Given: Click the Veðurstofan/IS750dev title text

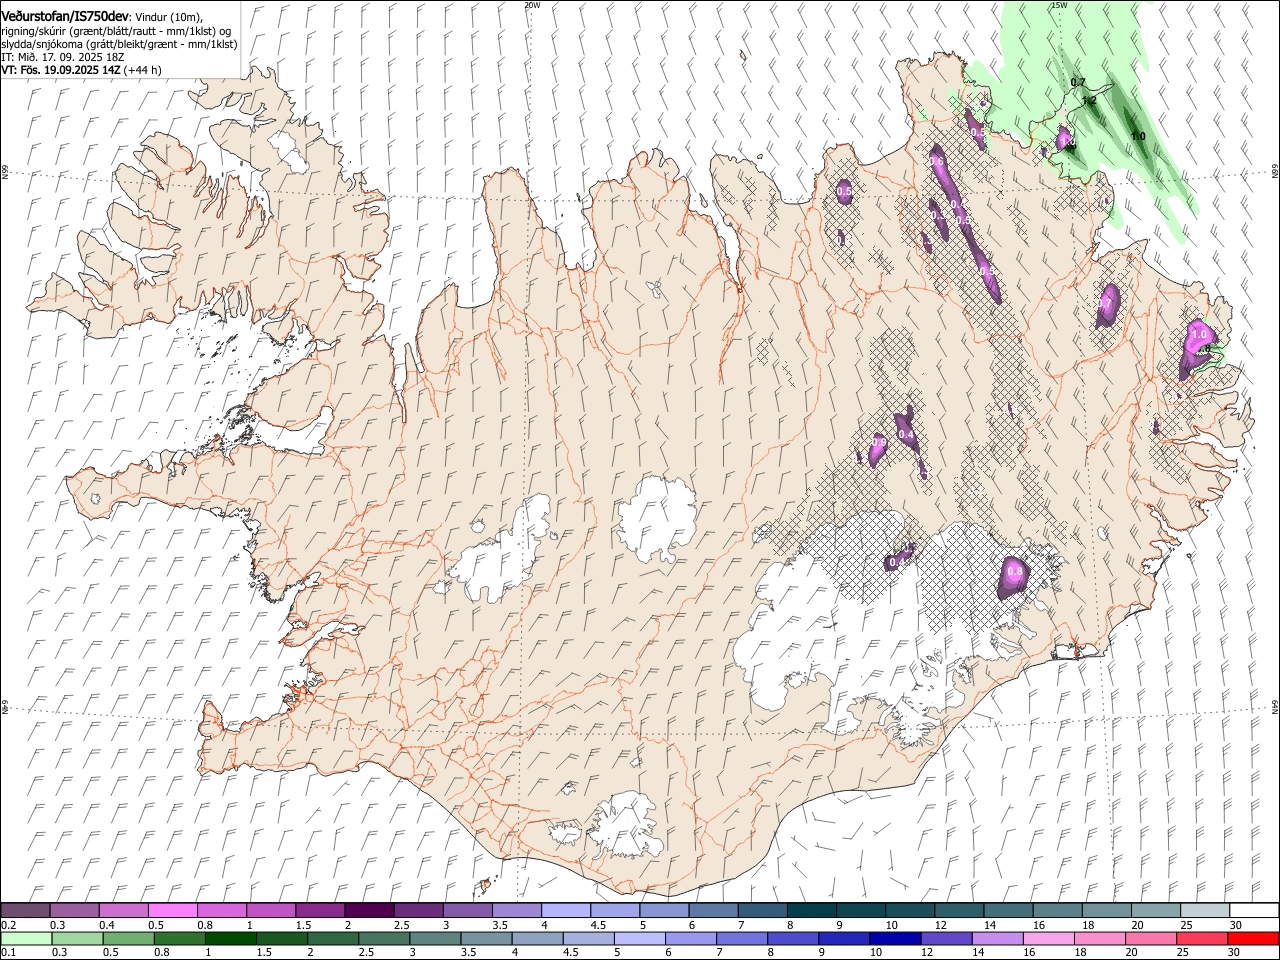Looking at the screenshot, I should click(65, 16).
